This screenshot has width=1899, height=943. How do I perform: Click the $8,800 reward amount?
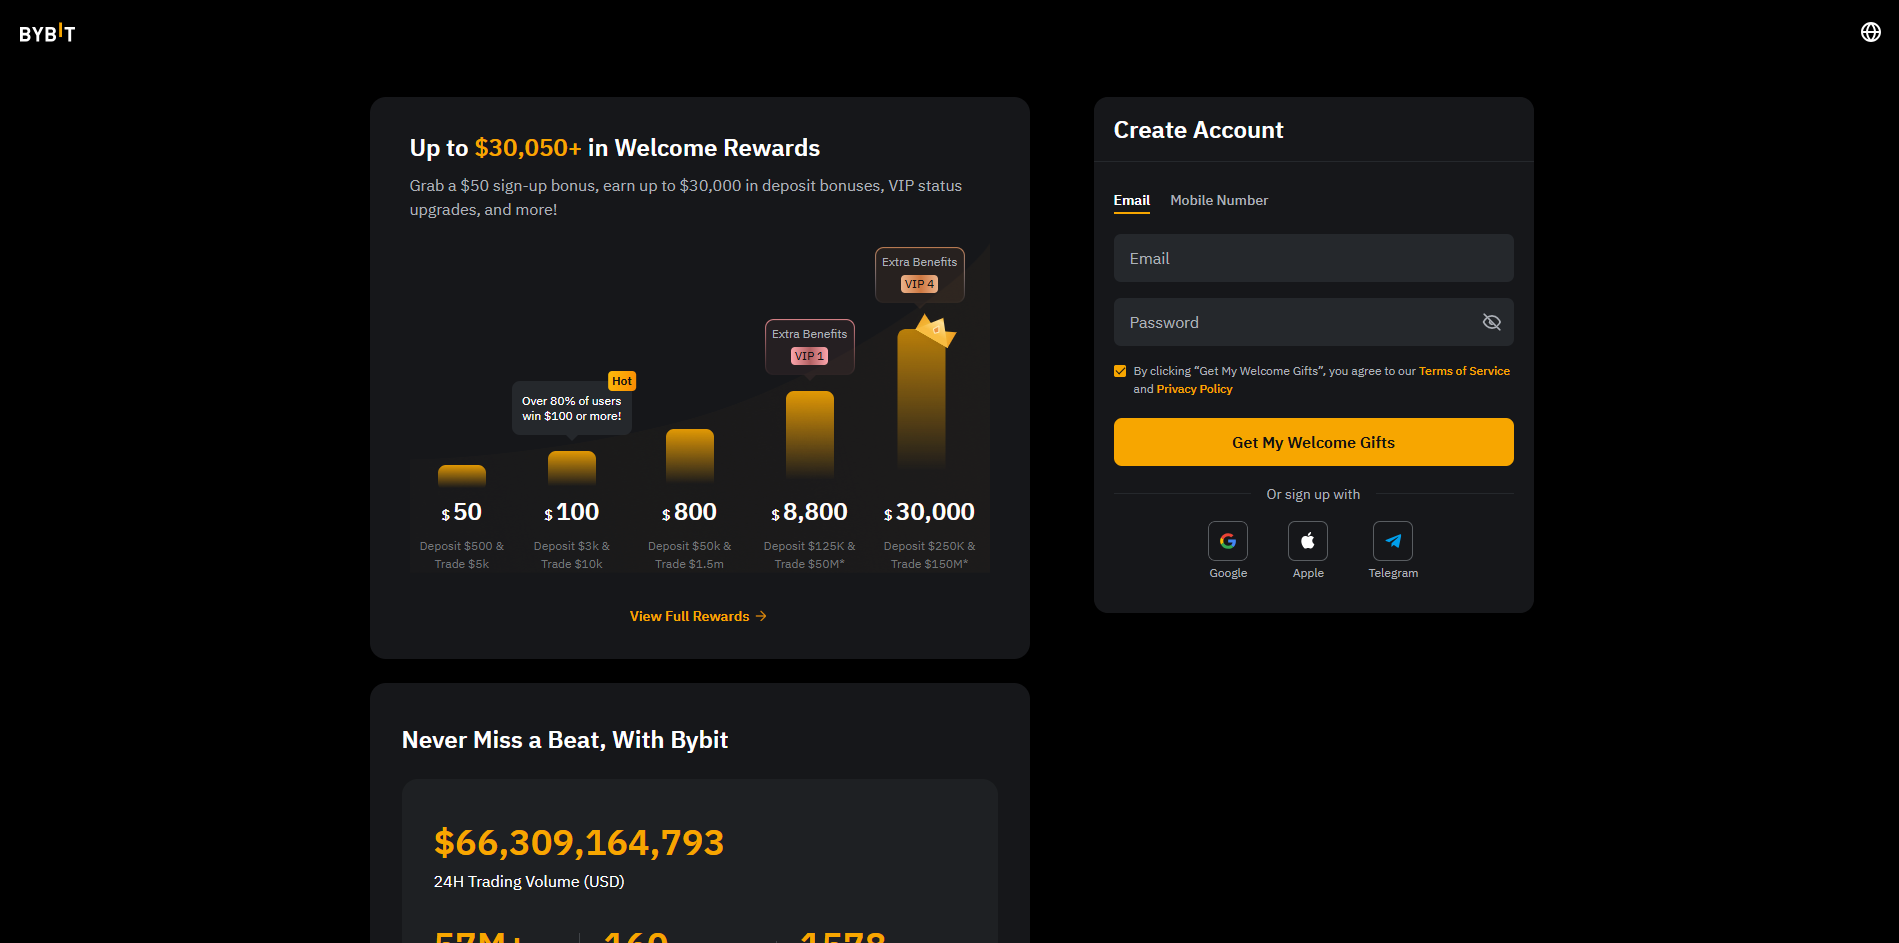[809, 512]
